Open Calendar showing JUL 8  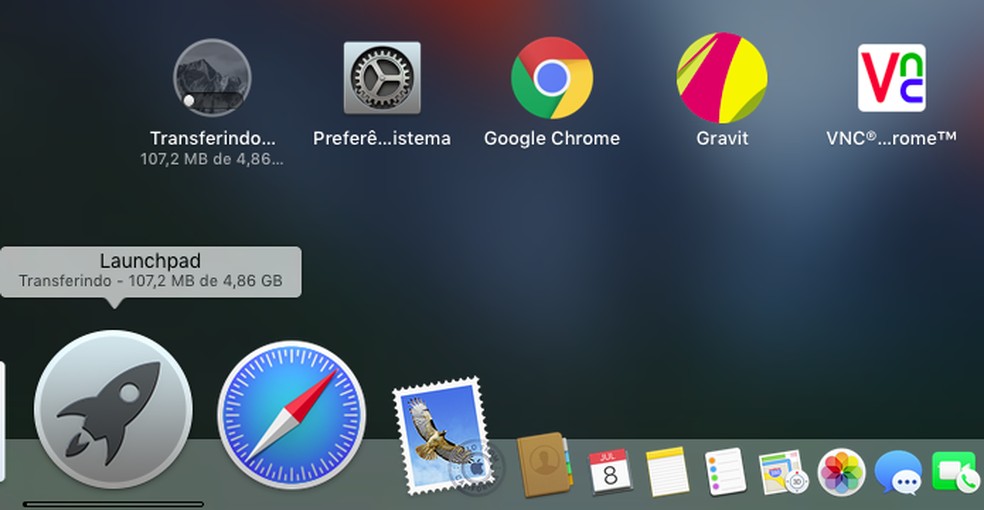[x=610, y=472]
